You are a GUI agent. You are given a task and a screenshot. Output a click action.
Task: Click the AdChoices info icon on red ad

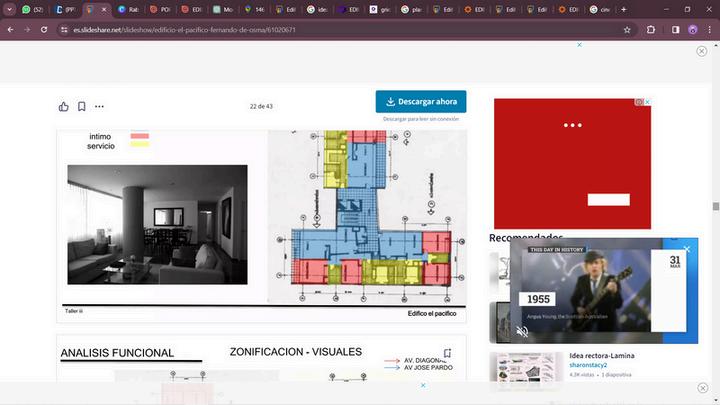639,102
